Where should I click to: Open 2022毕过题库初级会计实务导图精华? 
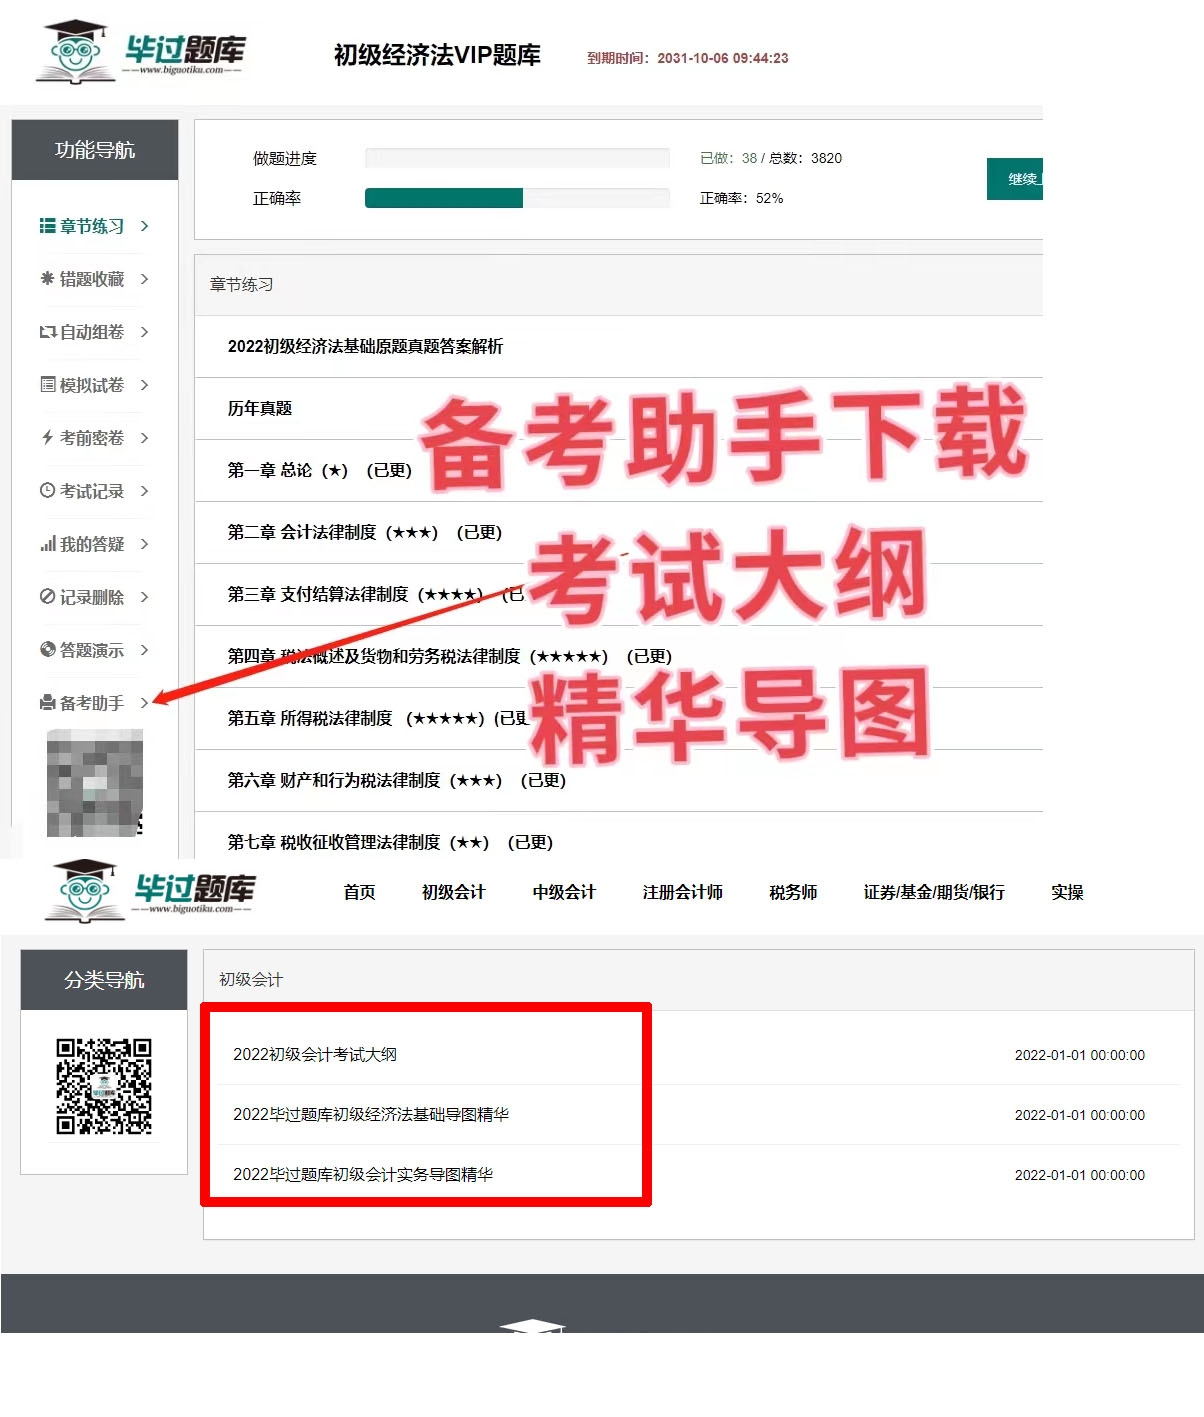pyautogui.click(x=363, y=1174)
